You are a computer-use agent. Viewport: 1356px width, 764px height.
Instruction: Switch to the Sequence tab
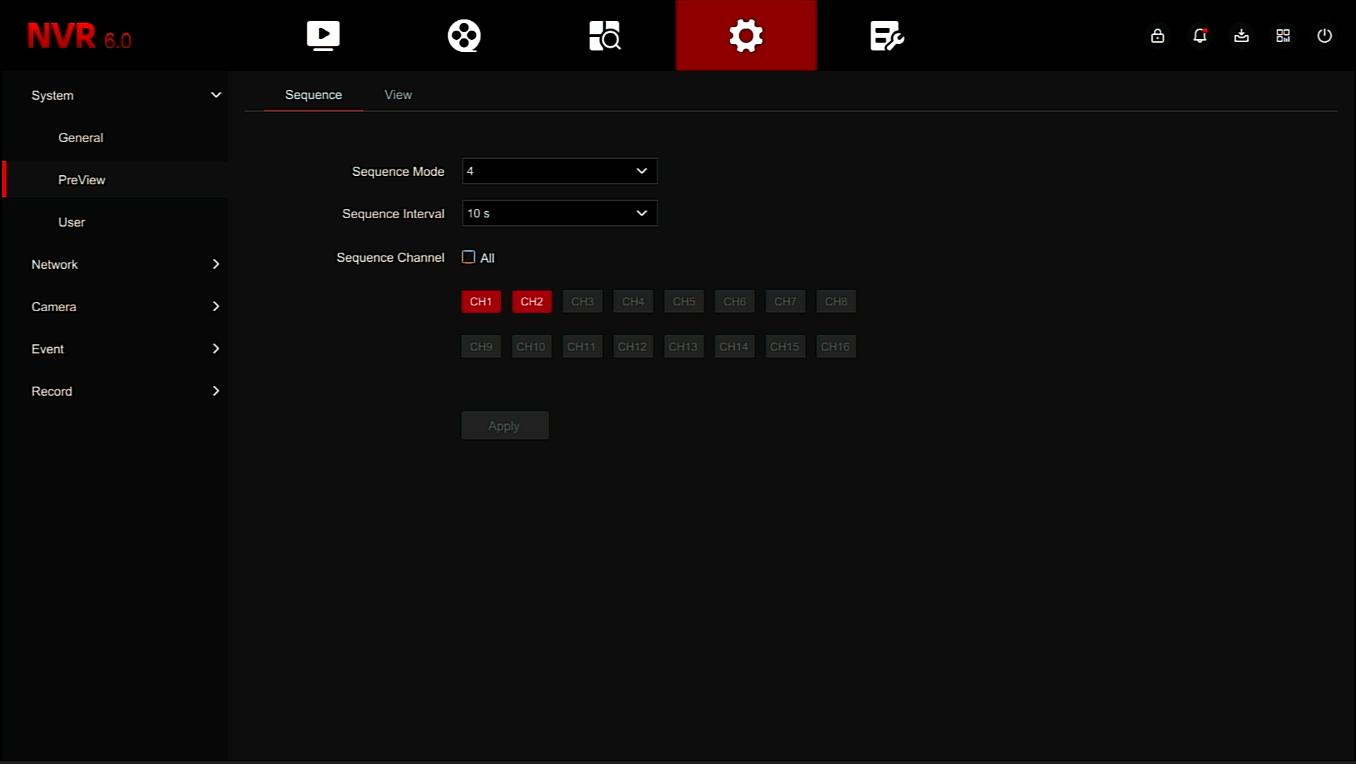313,95
